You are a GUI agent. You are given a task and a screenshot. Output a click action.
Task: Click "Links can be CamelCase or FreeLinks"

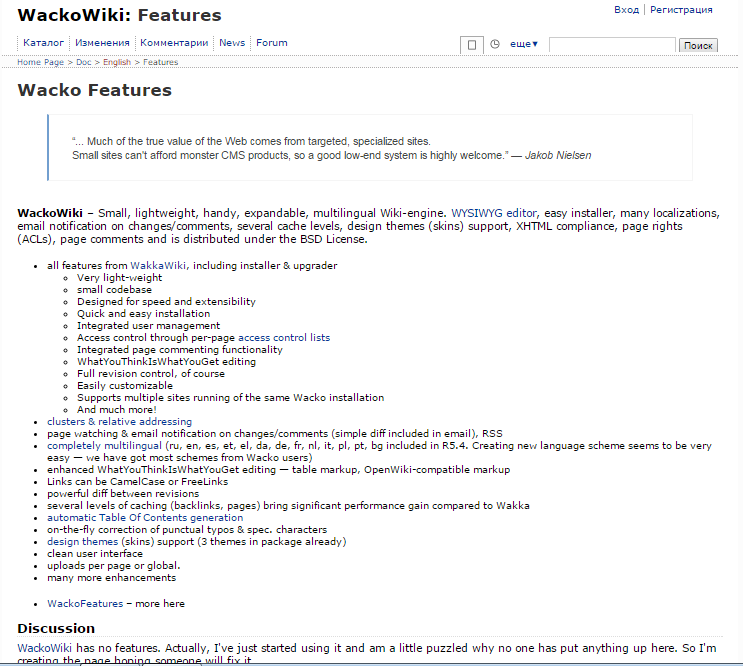137,482
